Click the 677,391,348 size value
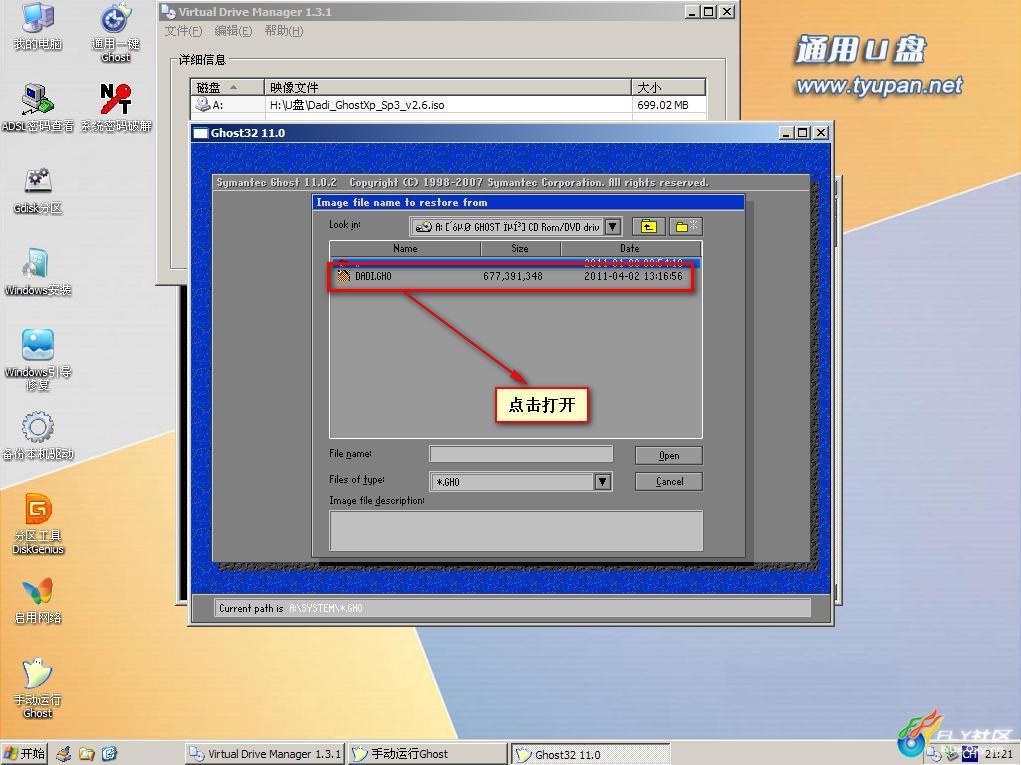1021x765 pixels. [x=512, y=276]
